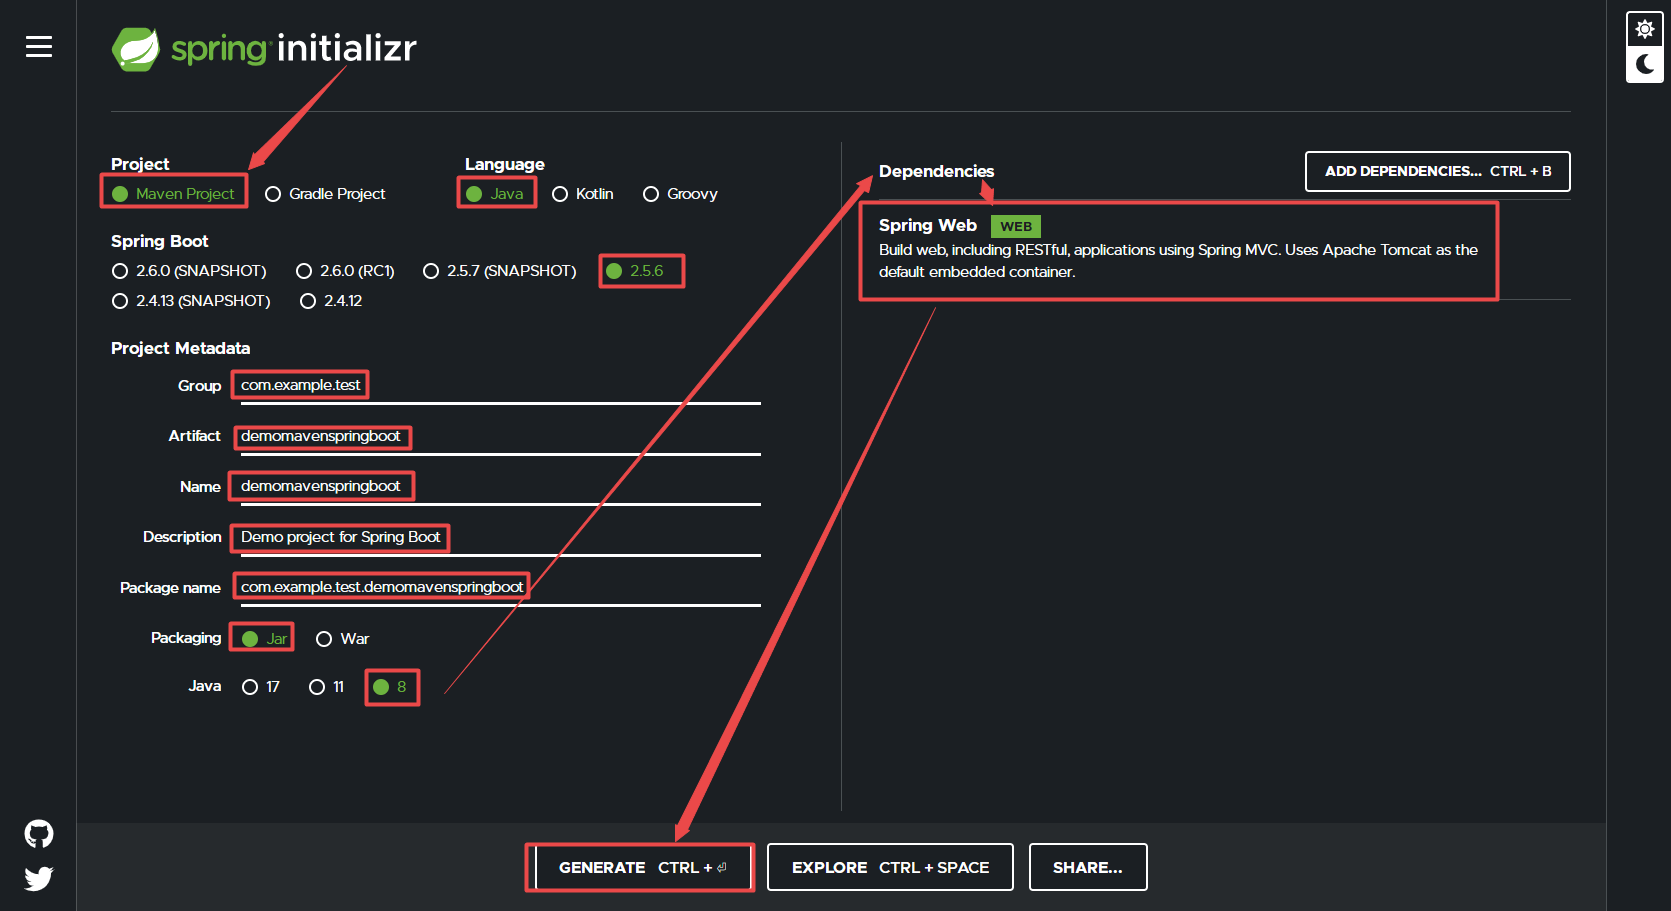Open Add Dependencies dialog
Viewport: 1671px width, 911px height.
point(1438,171)
